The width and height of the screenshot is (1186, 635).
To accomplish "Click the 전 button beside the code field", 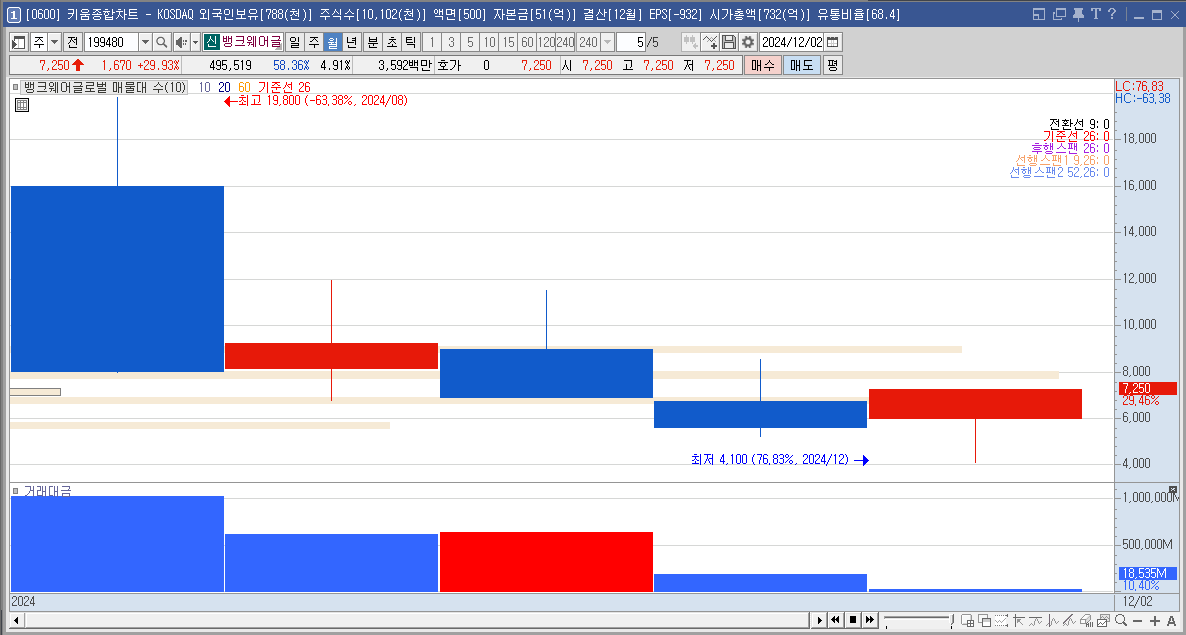I will (x=73, y=42).
